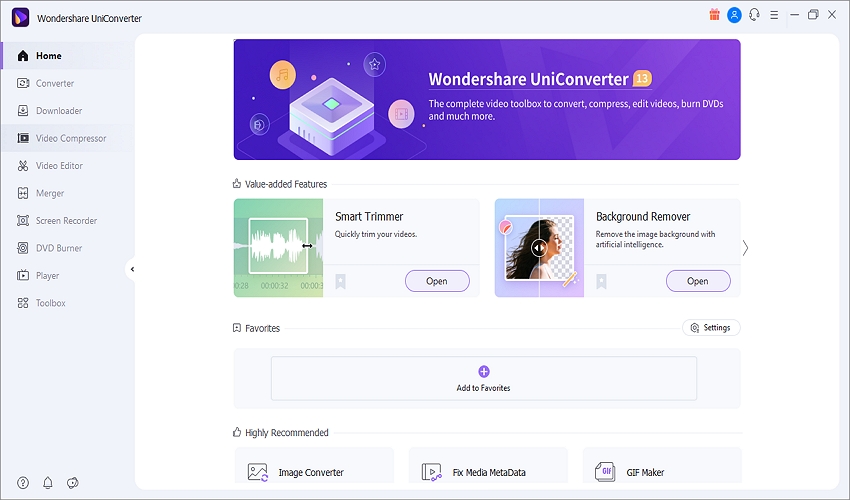This screenshot has height=500, width=850.
Task: Click the Merger sidebar icon
Action: click(x=23, y=193)
